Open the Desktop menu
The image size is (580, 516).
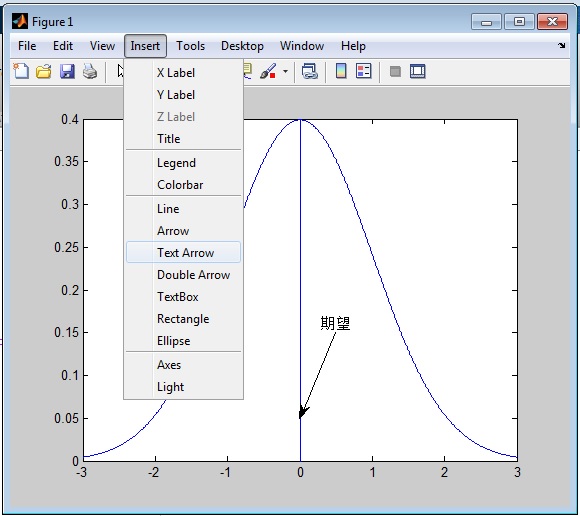pos(242,46)
